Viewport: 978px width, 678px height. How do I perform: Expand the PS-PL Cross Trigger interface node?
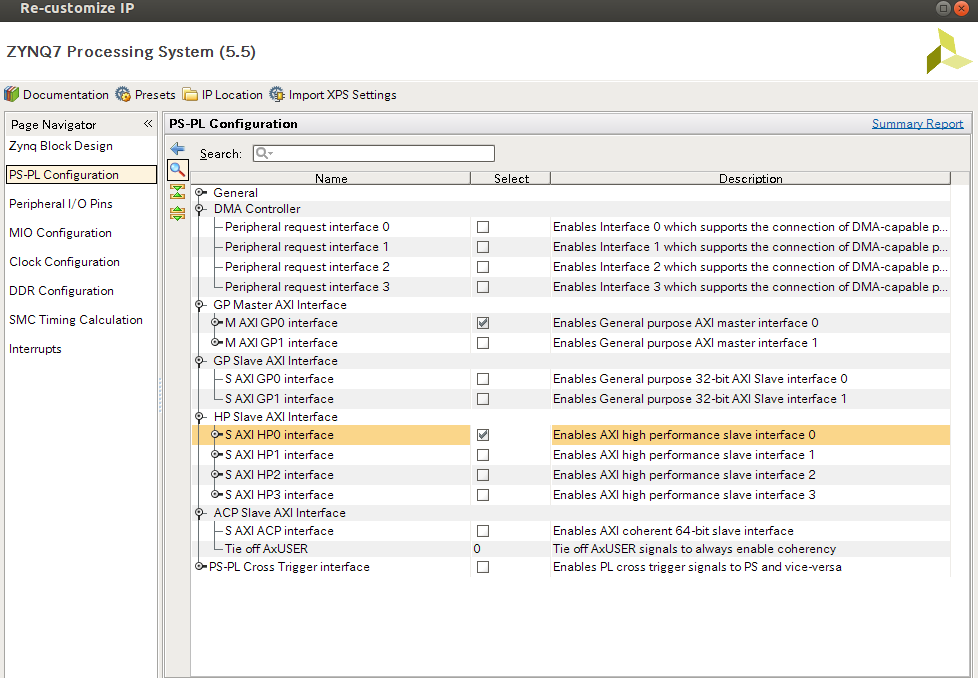pos(200,566)
